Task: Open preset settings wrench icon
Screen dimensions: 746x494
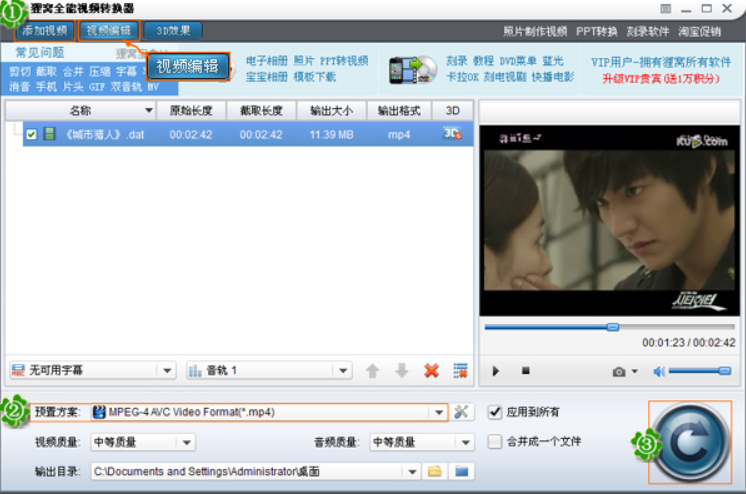Action: (461, 412)
